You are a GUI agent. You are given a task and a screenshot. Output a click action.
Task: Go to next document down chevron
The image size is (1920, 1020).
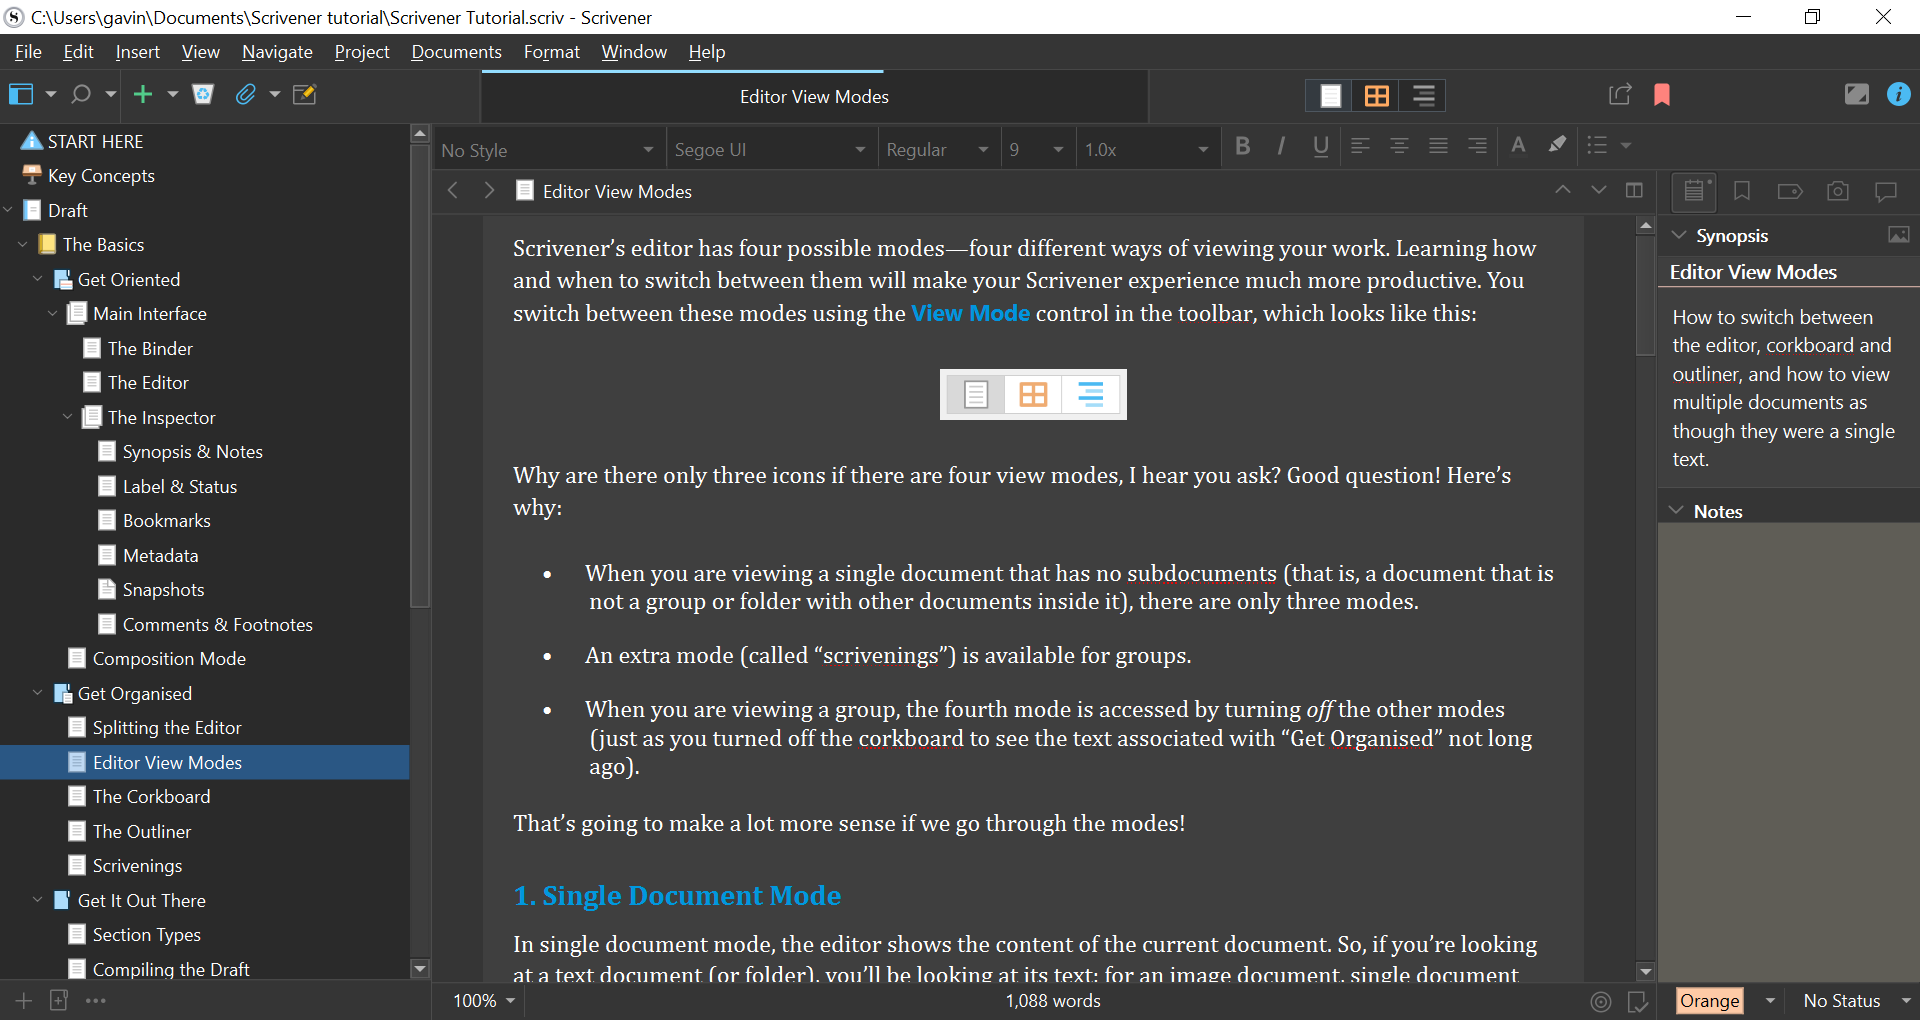(1599, 190)
